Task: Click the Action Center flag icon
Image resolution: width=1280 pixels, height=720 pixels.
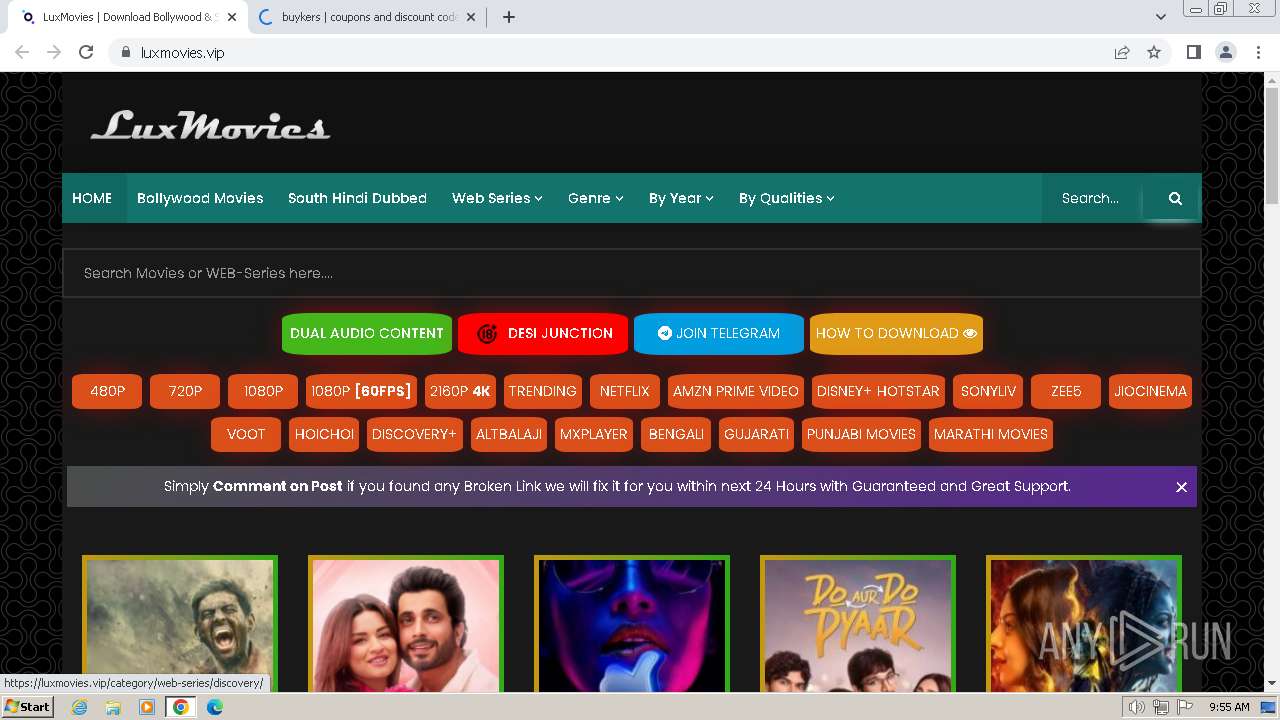Action: click(x=1185, y=707)
